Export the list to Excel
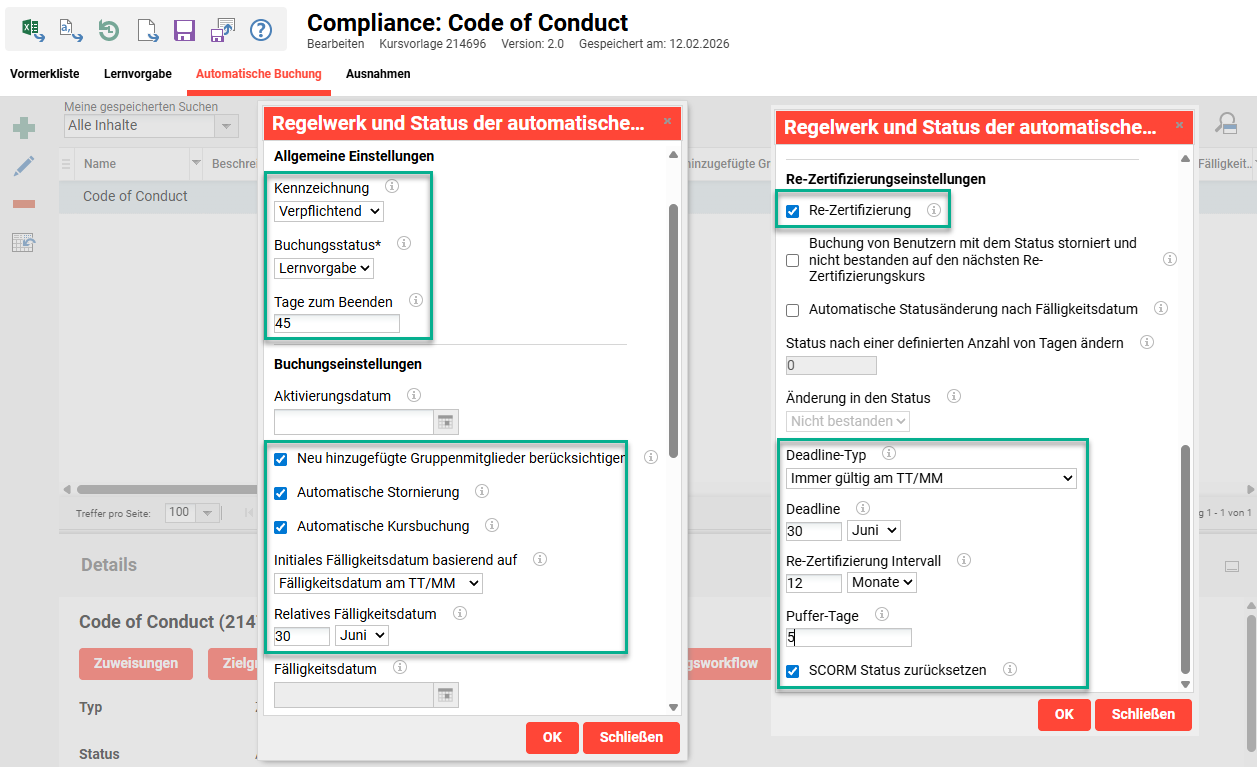The width and height of the screenshot is (1257, 767). (x=33, y=30)
